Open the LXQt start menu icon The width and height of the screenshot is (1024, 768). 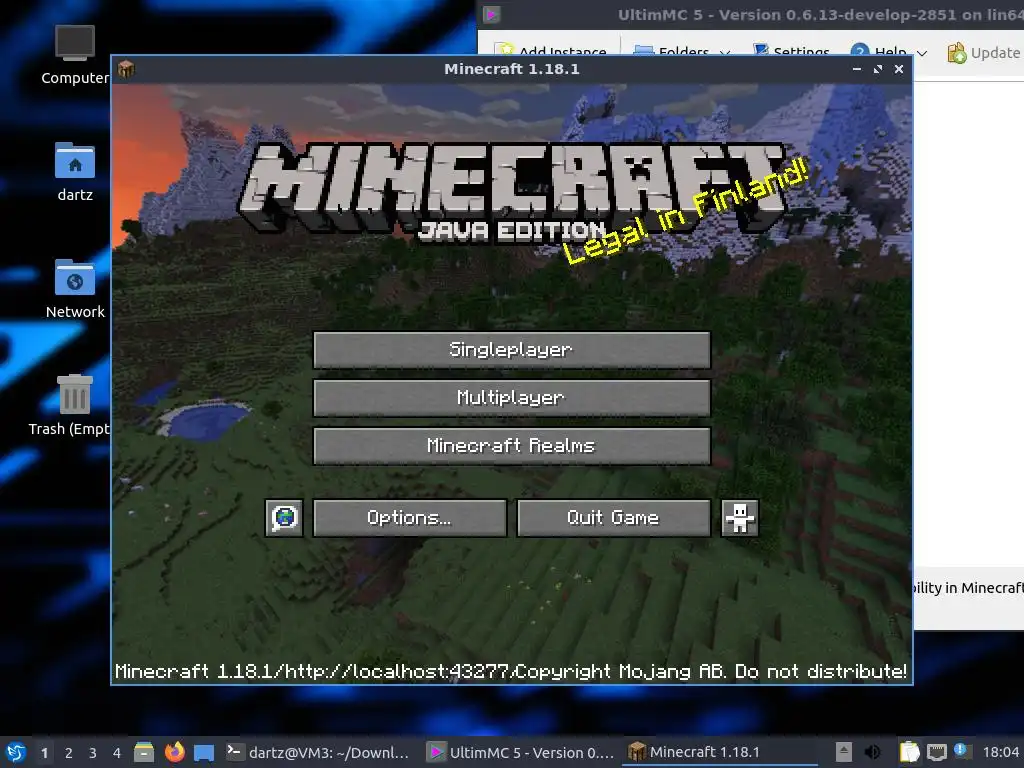pos(16,752)
